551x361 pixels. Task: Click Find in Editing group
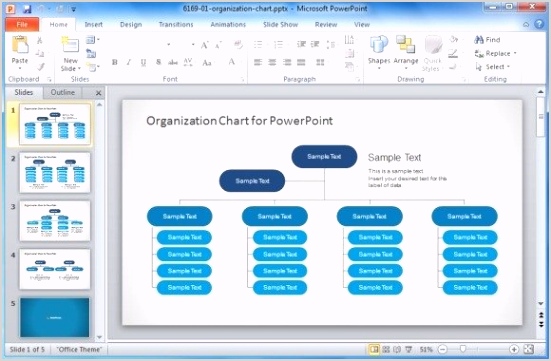coord(487,40)
